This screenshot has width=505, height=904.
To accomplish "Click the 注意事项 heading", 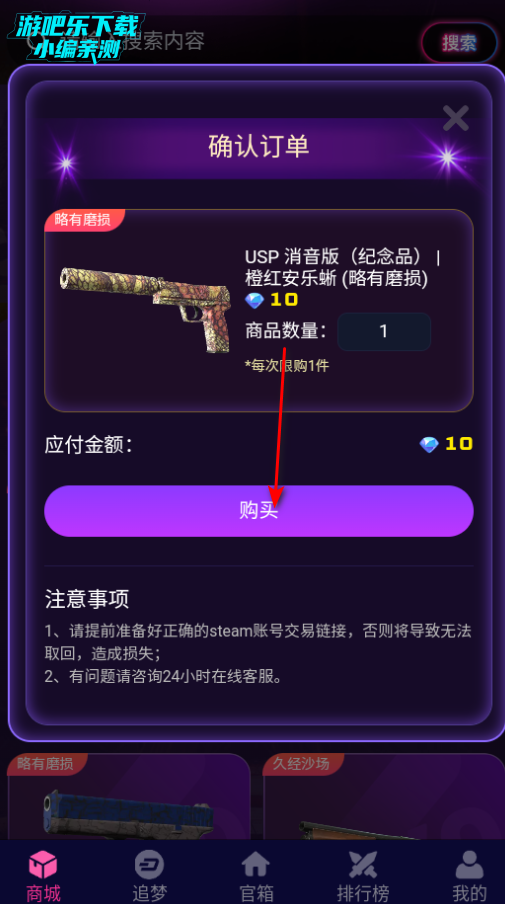I will click(87, 599).
